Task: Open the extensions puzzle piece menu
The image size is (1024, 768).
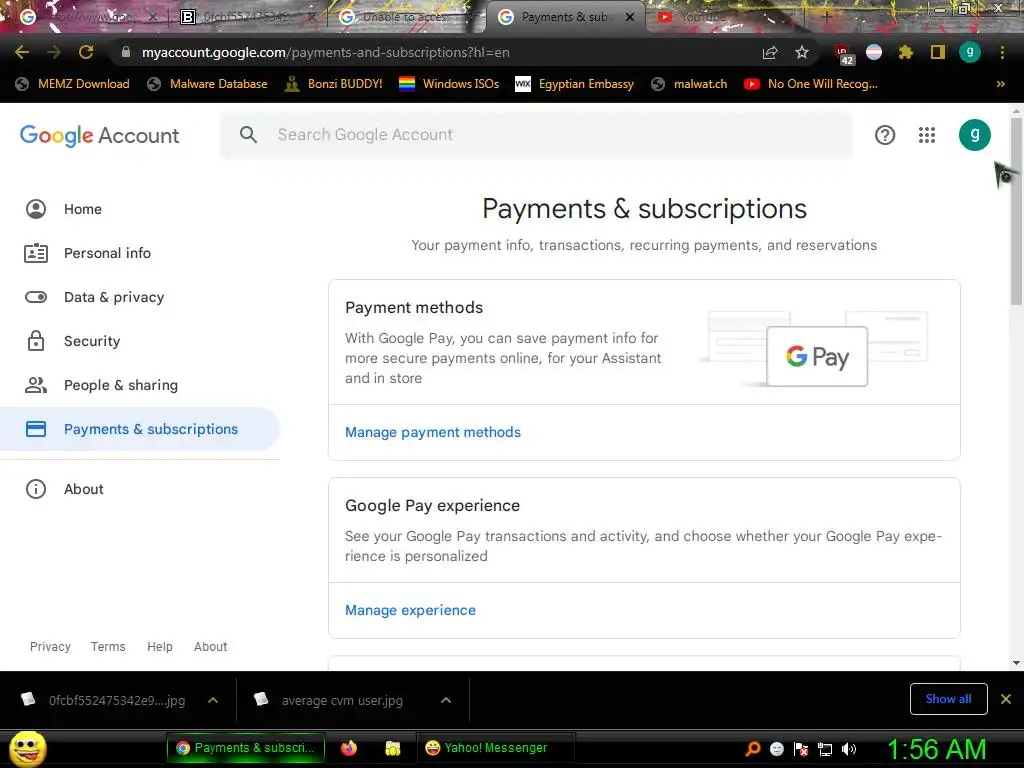Action: click(x=906, y=52)
